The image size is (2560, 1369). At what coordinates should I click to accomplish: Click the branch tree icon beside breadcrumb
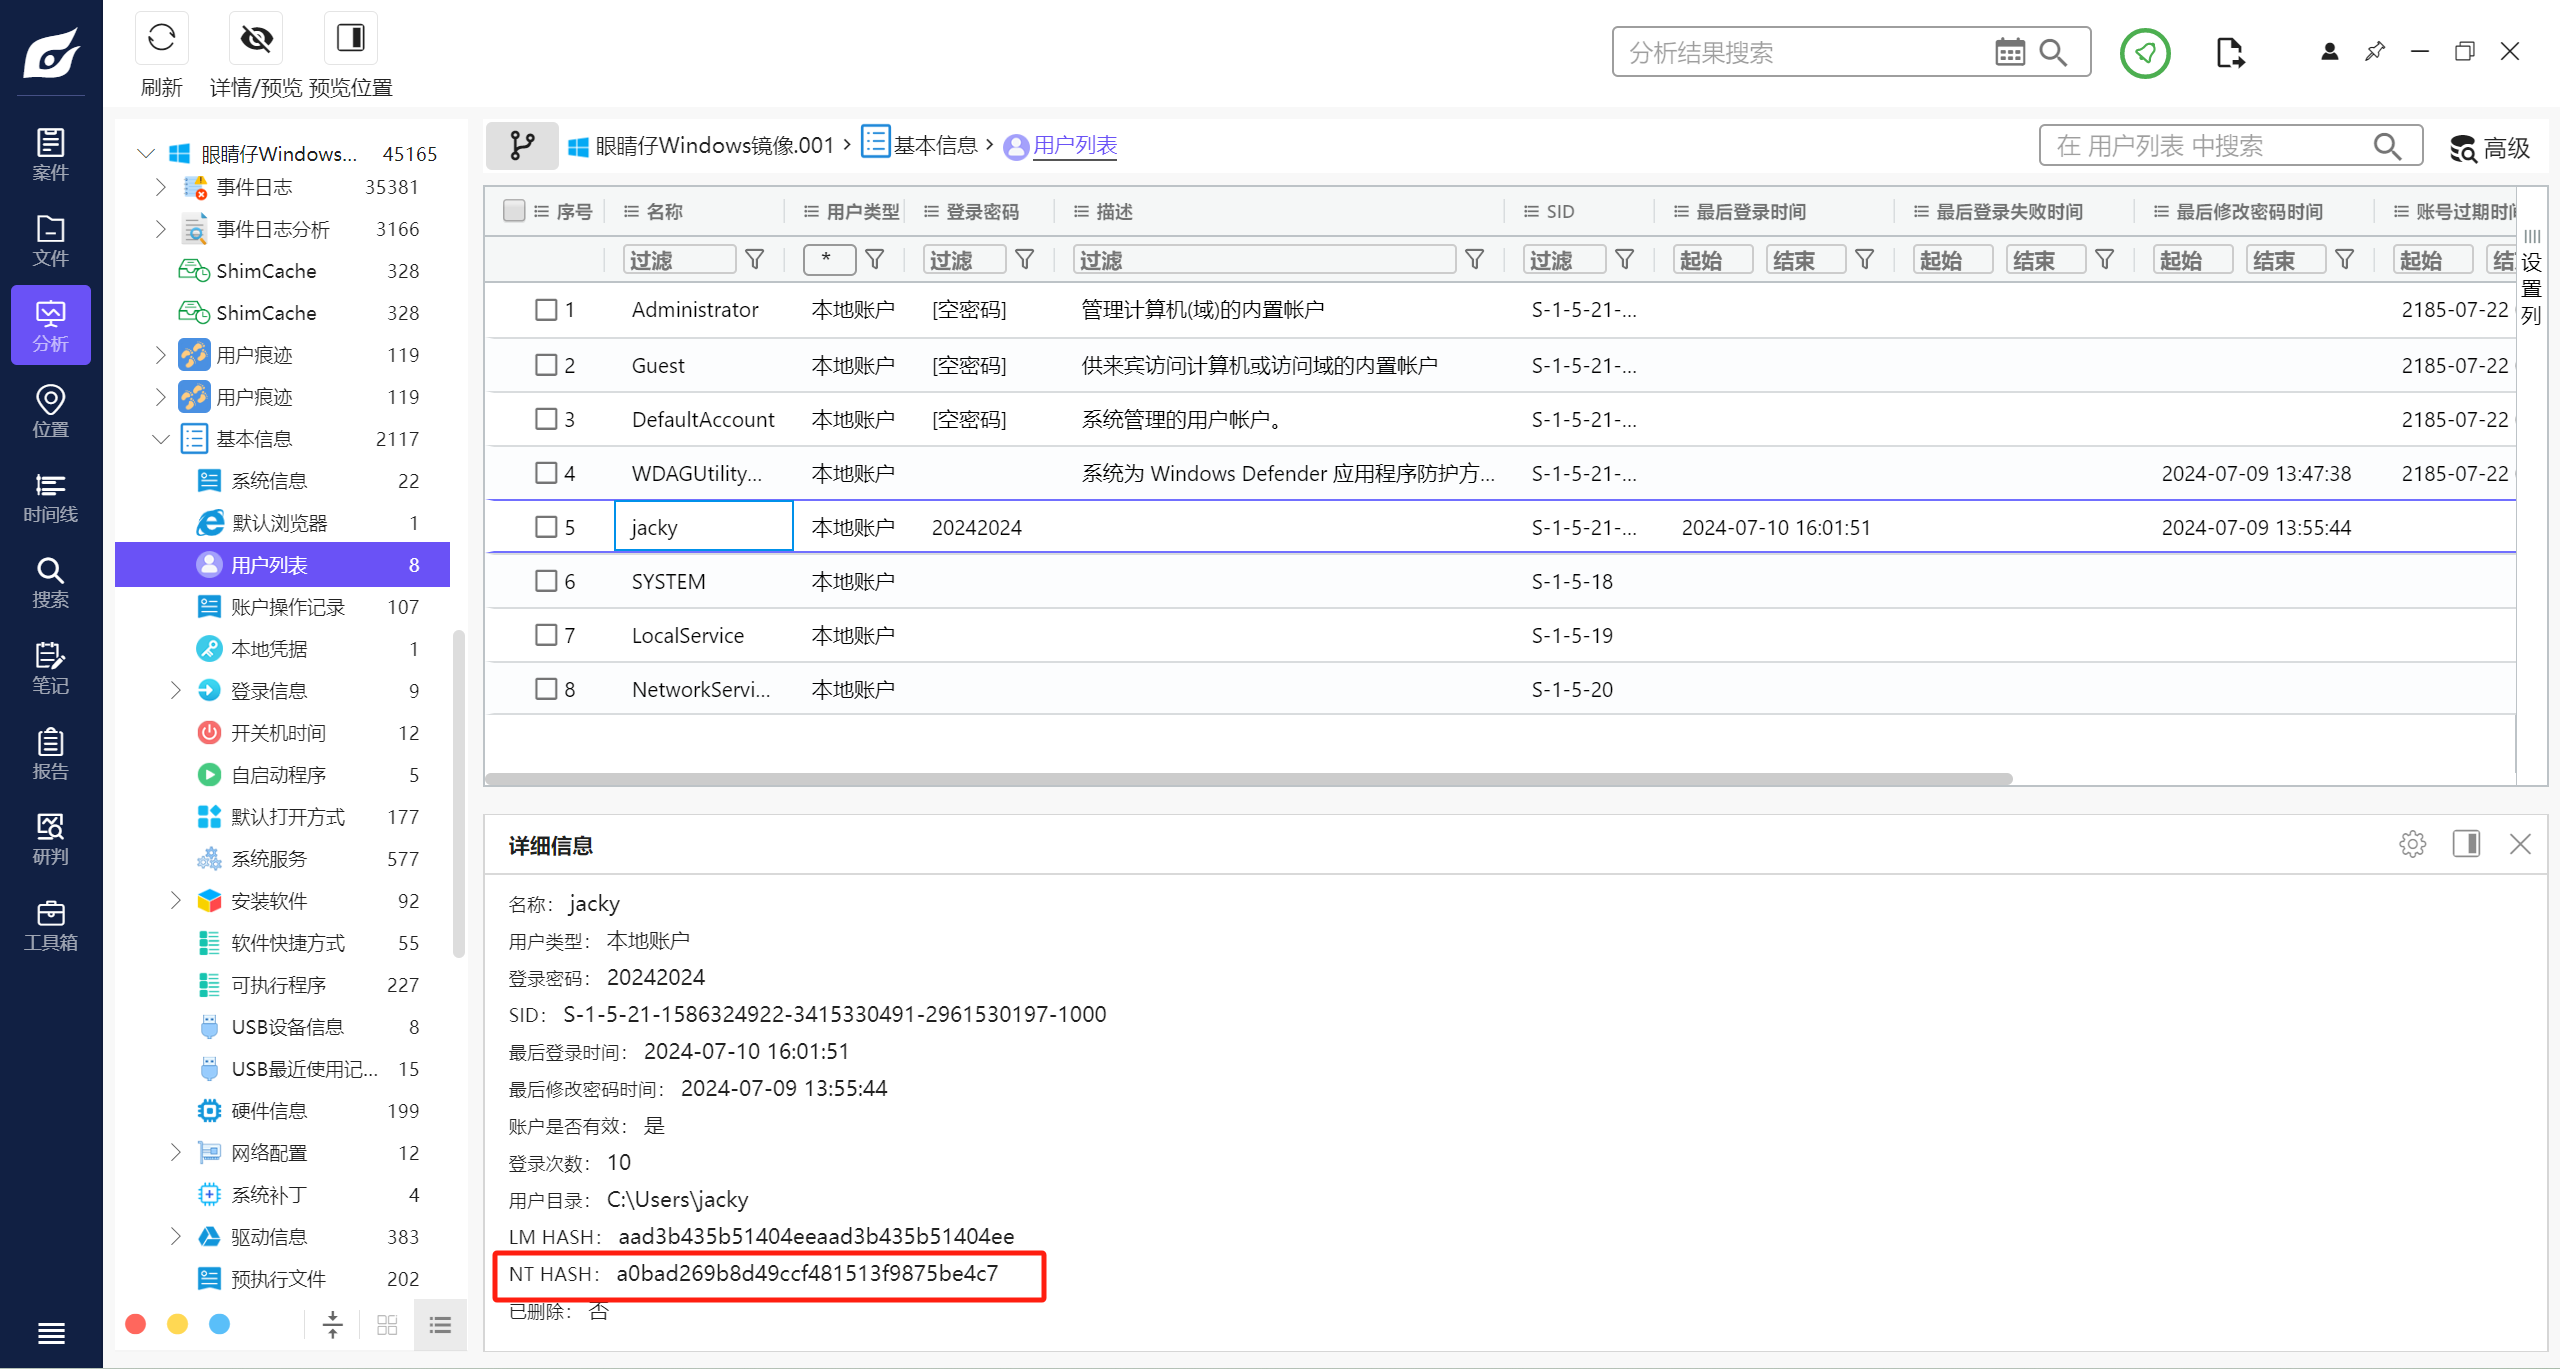[x=522, y=146]
